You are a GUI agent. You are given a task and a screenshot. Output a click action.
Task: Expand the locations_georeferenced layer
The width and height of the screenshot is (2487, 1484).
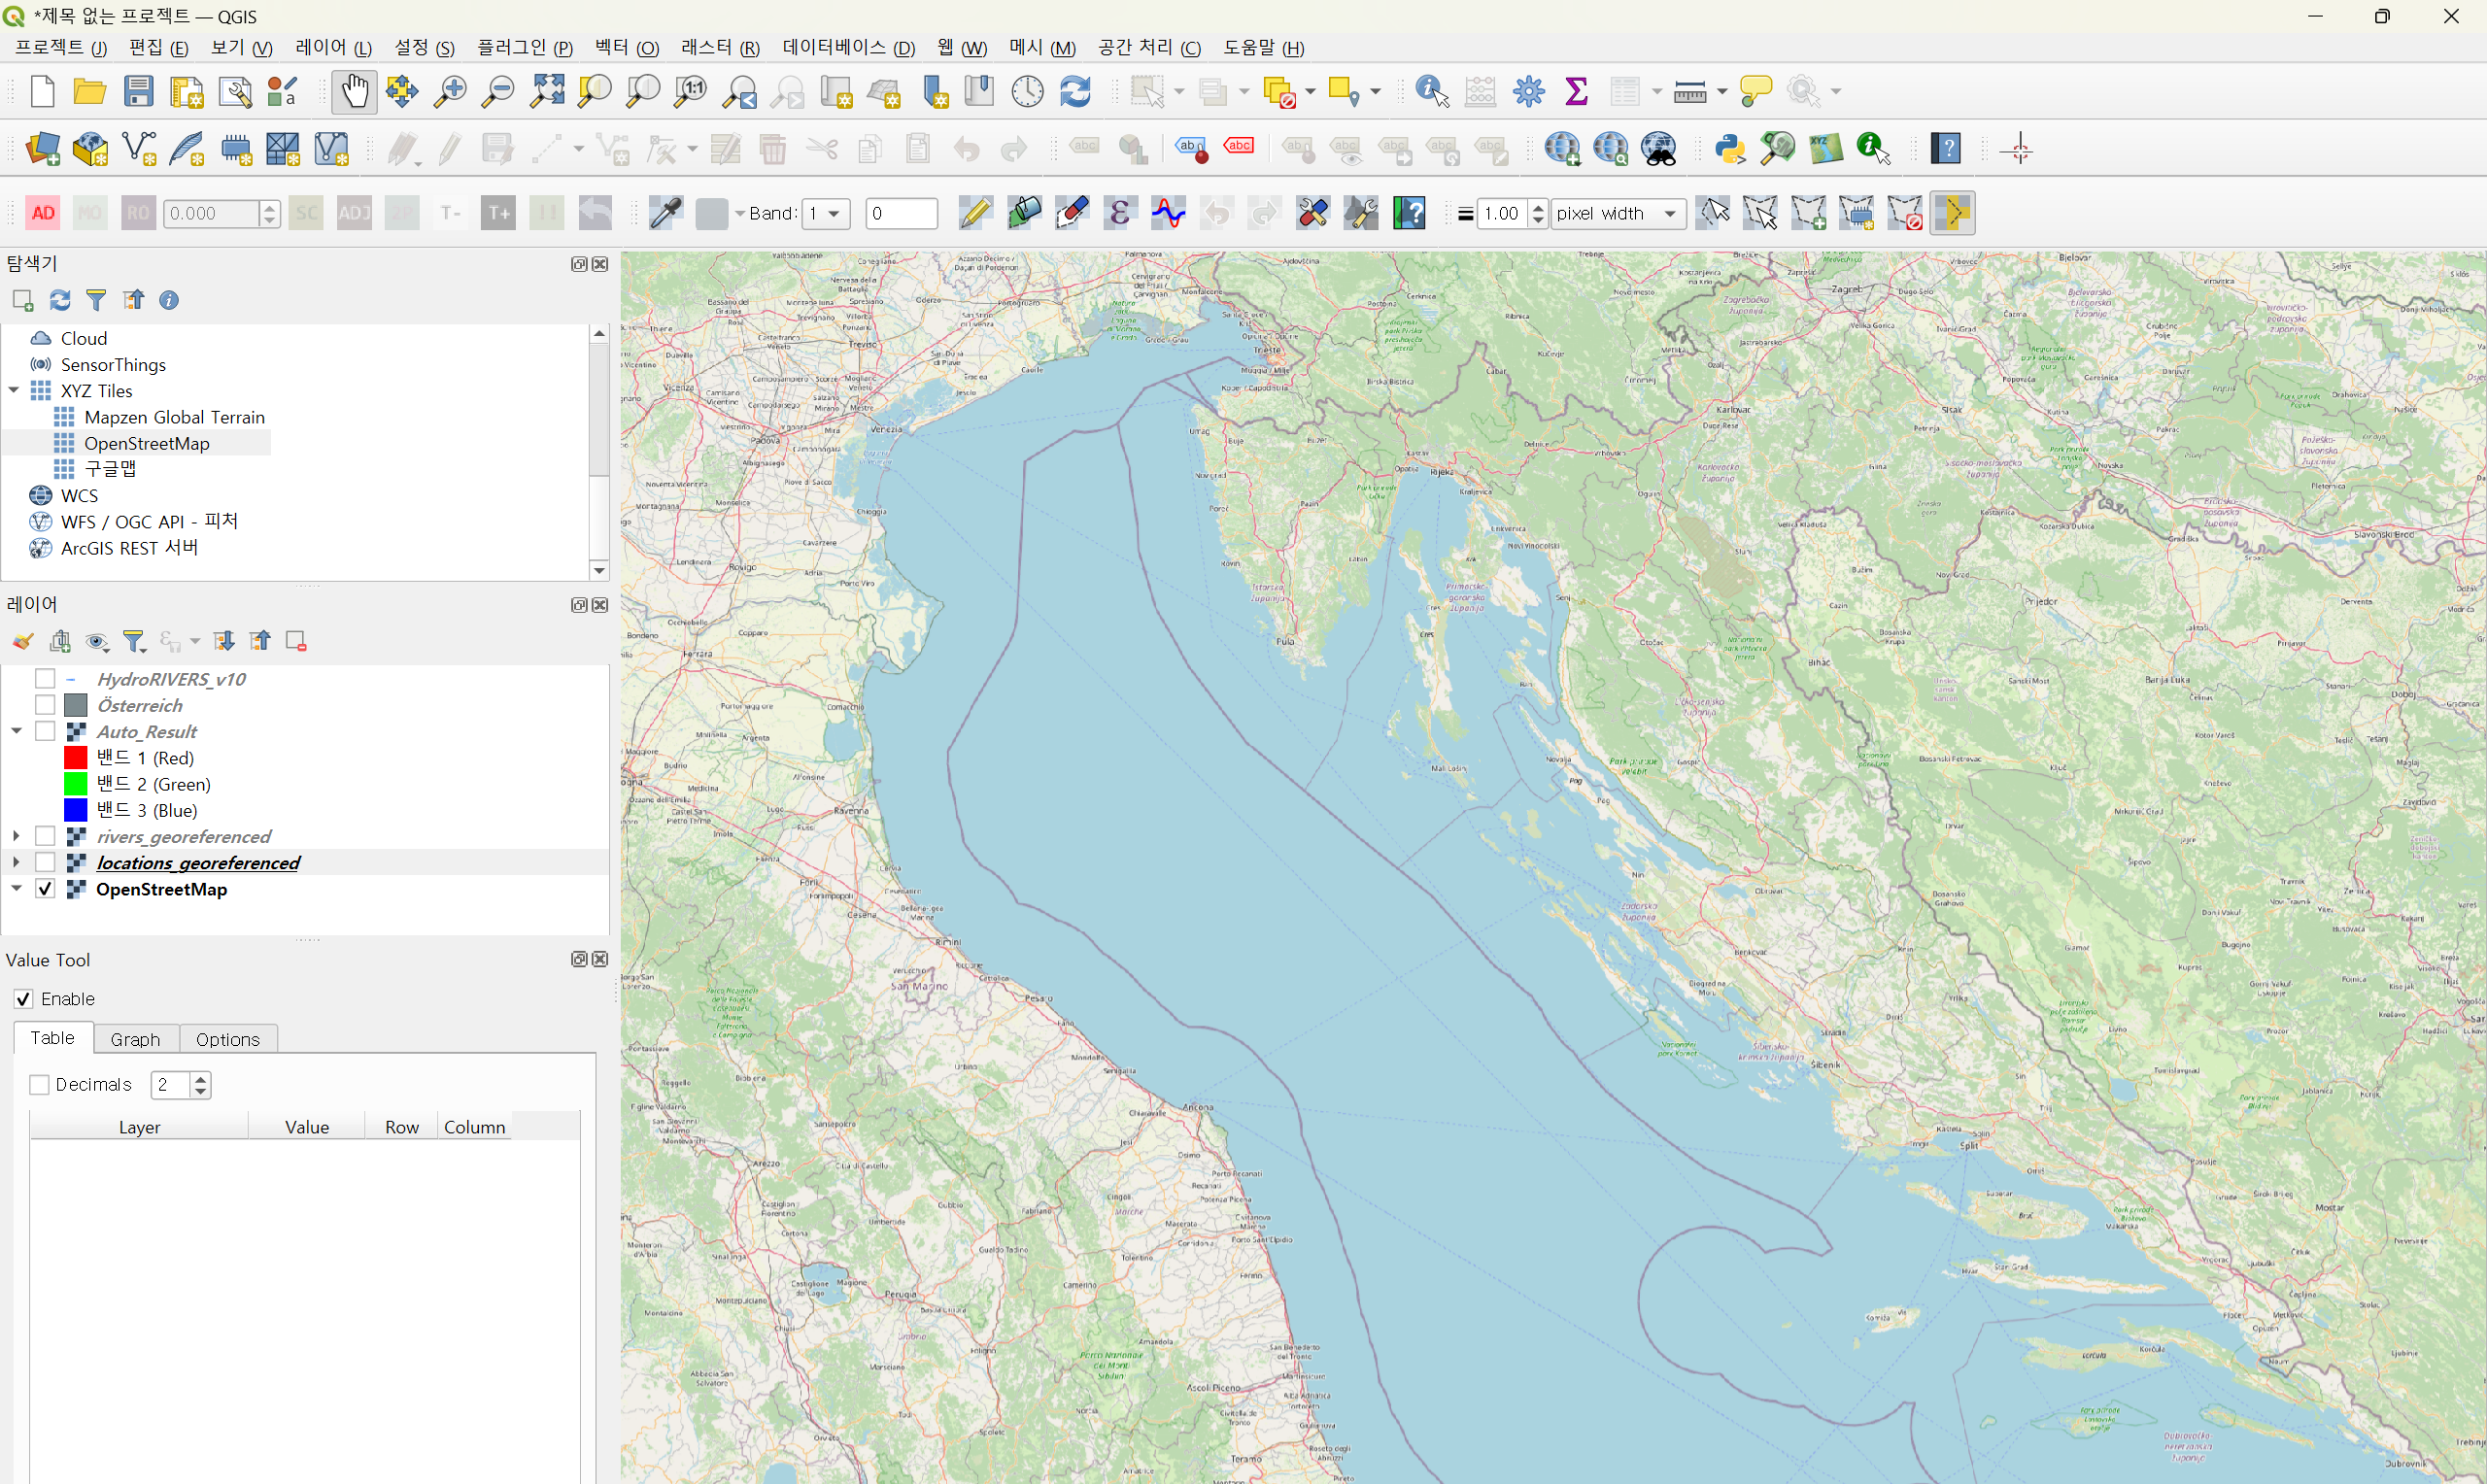click(x=17, y=862)
